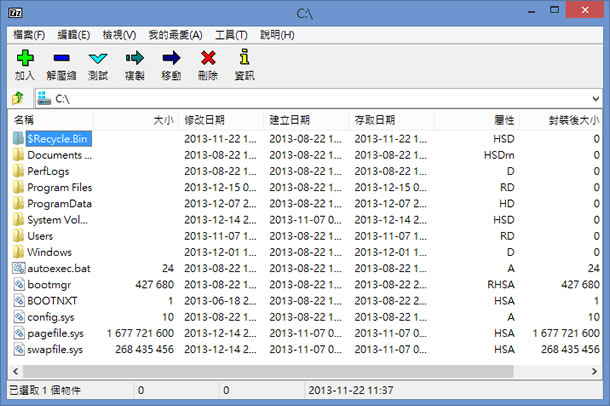Open the 編輯(E) Edit menu

point(74,35)
